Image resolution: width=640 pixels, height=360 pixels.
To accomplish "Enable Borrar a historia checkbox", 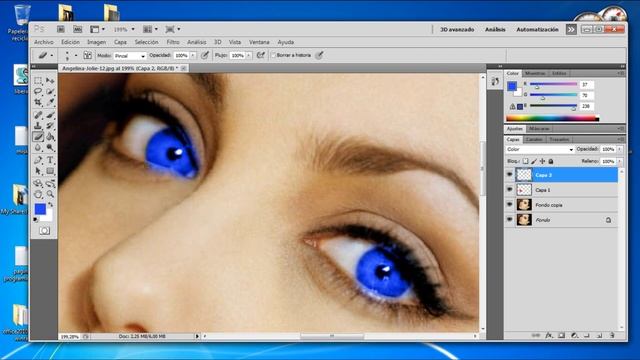I will click(273, 55).
